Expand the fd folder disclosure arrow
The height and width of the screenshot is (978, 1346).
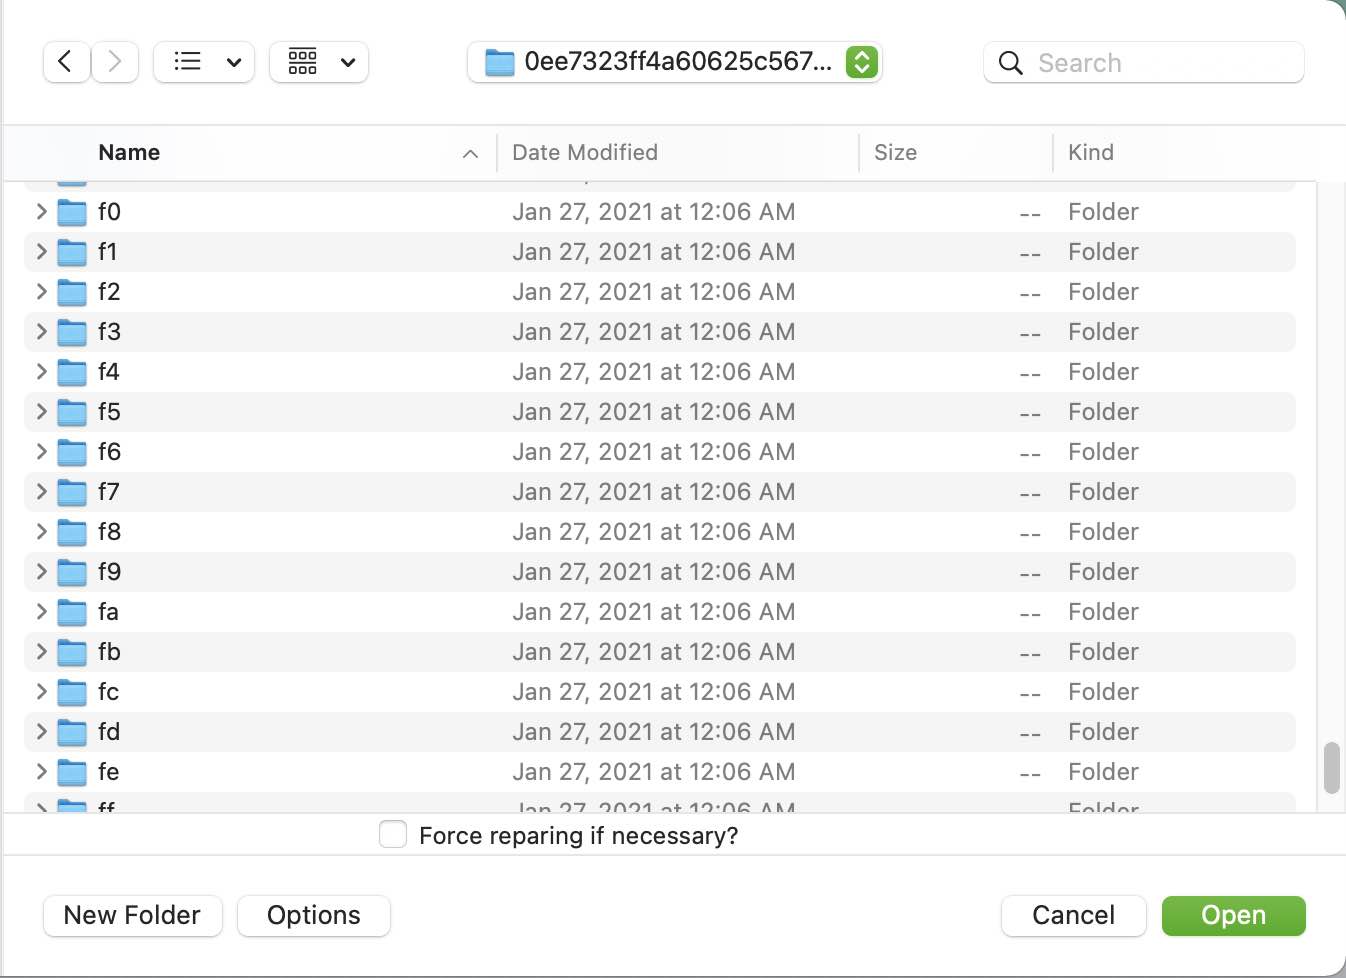coord(41,731)
